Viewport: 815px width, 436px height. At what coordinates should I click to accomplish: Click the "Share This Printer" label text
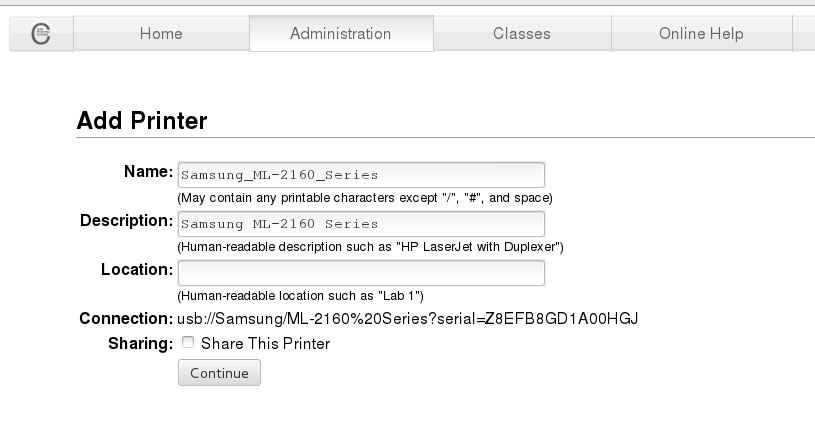tap(265, 344)
